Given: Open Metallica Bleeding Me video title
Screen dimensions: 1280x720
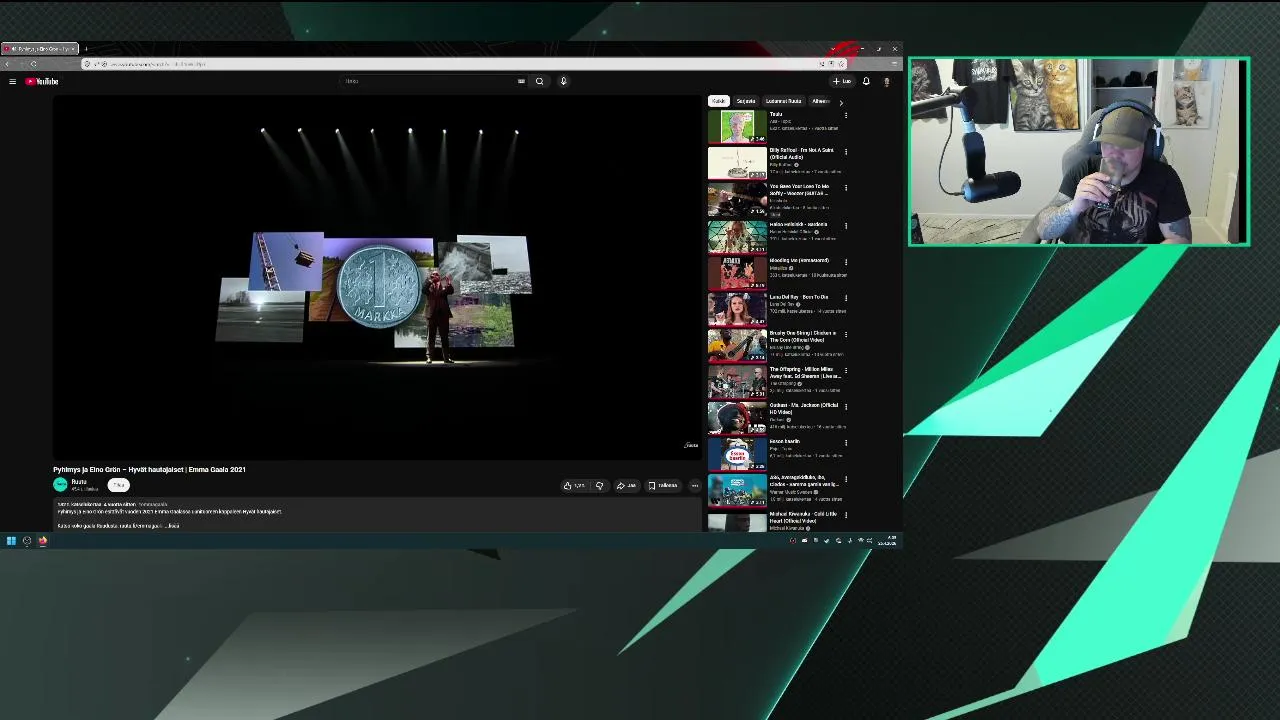Looking at the screenshot, I should click(799, 261).
